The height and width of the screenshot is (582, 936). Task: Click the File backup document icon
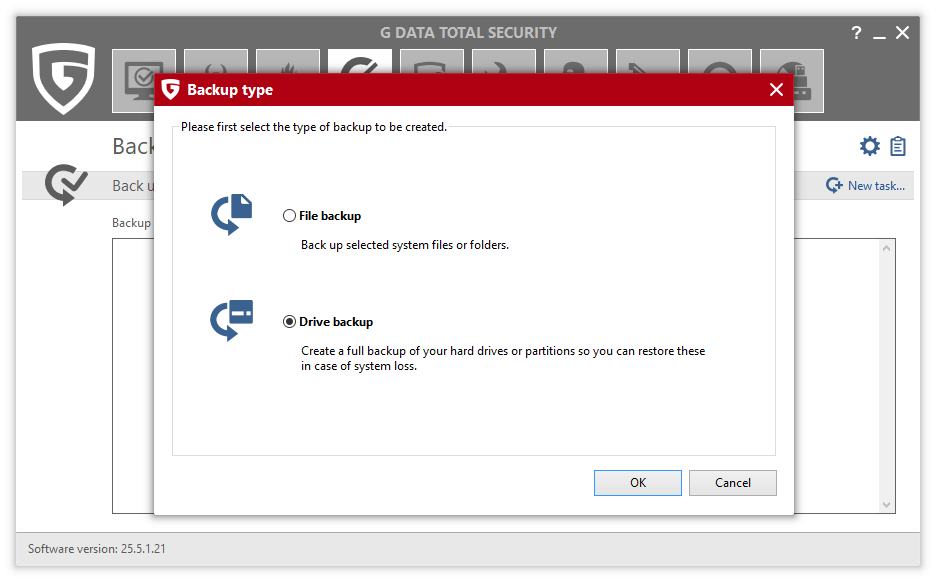pos(232,214)
